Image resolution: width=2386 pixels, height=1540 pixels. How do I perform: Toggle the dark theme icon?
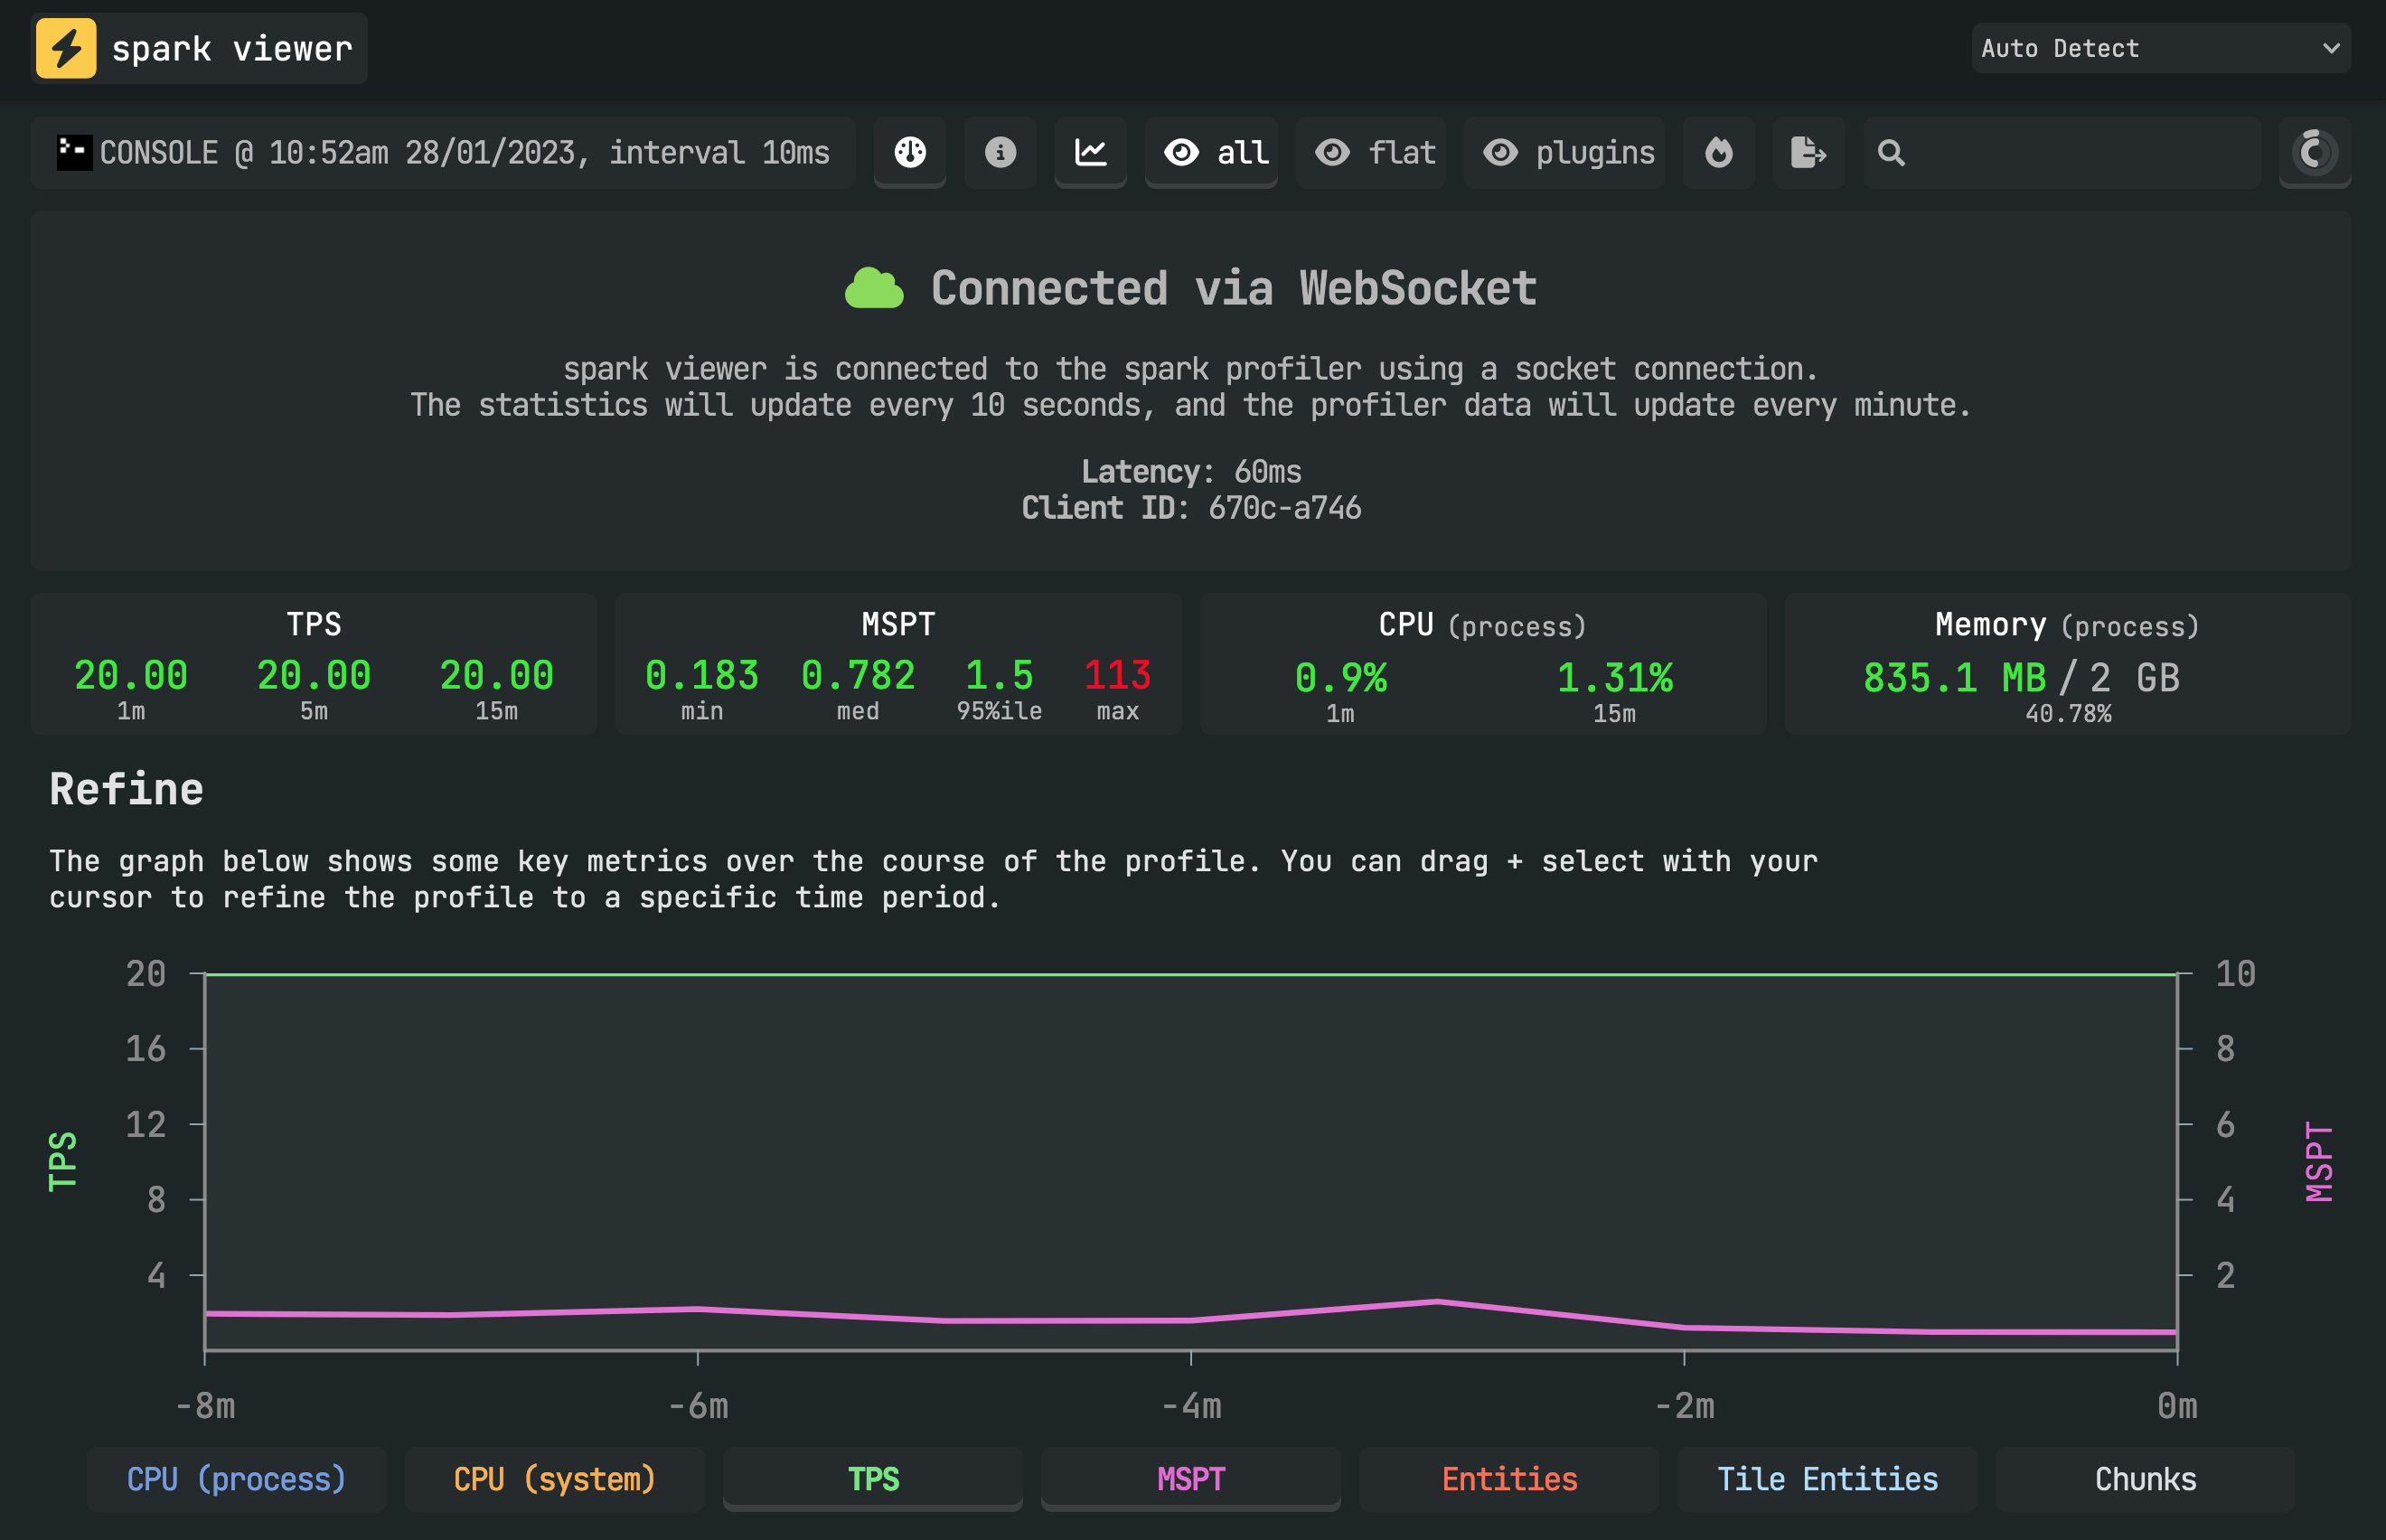click(2315, 152)
